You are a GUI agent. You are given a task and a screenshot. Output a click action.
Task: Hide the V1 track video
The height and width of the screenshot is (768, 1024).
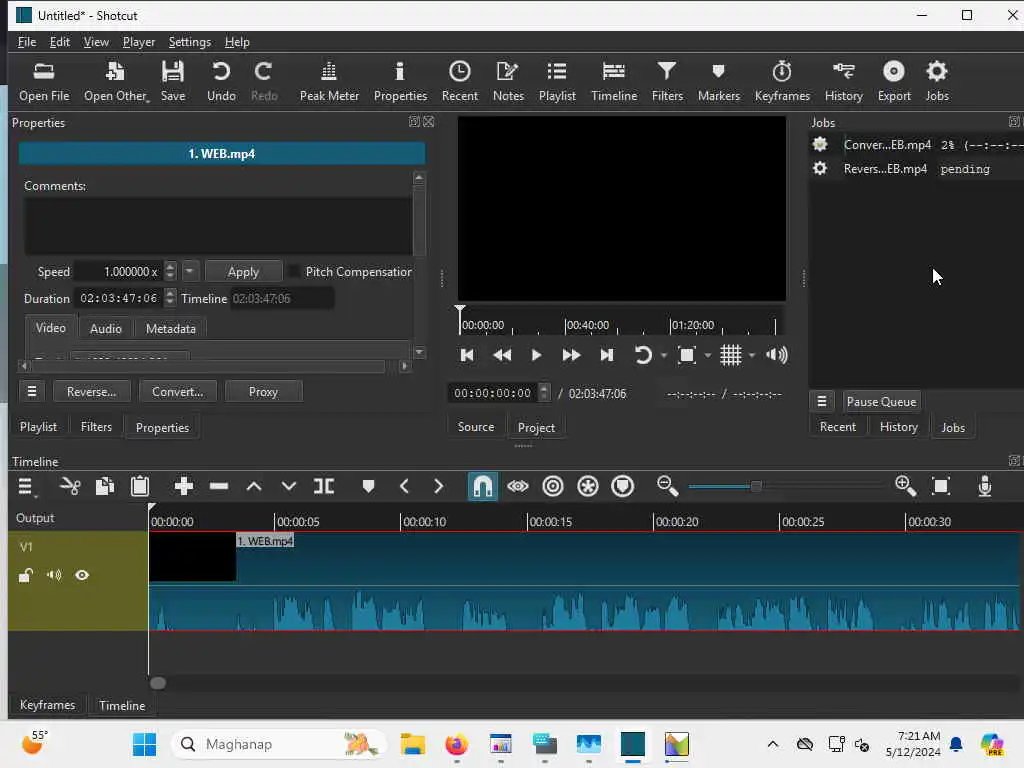coord(82,575)
